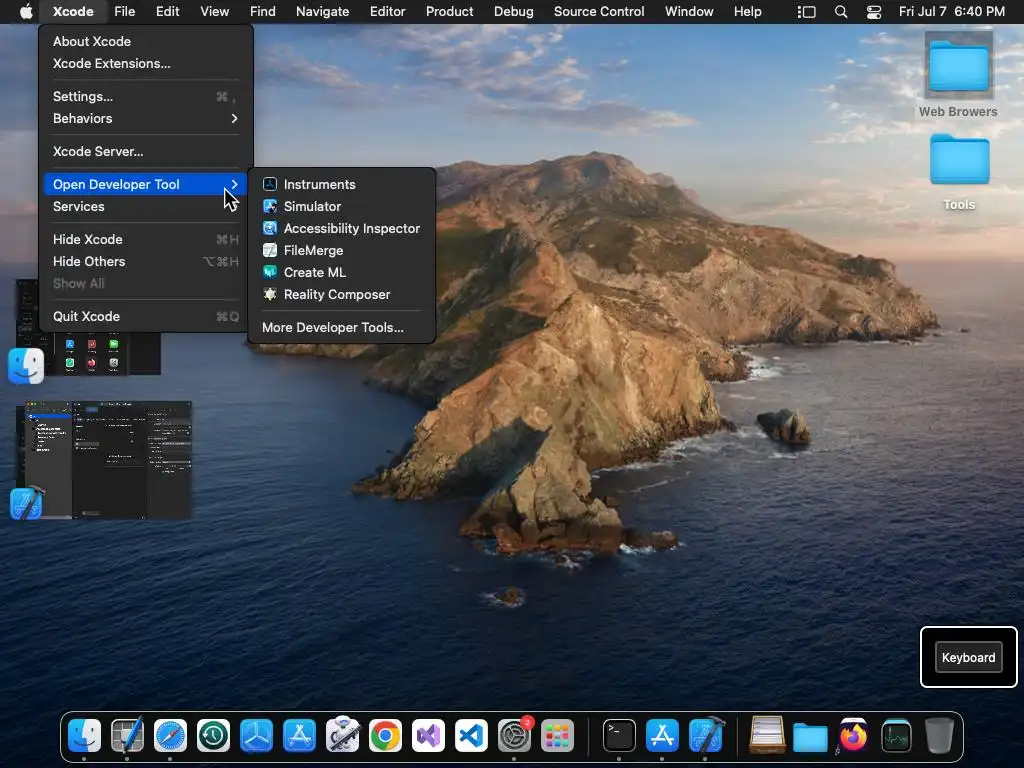
Task: Launch Simulator from the submenu
Action: (312, 206)
